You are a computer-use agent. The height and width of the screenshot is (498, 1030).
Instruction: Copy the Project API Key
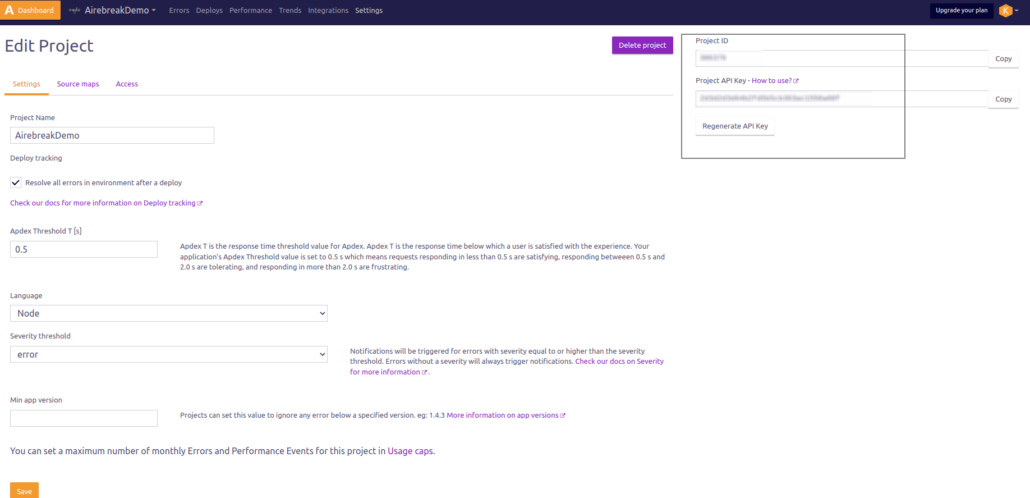(1004, 99)
